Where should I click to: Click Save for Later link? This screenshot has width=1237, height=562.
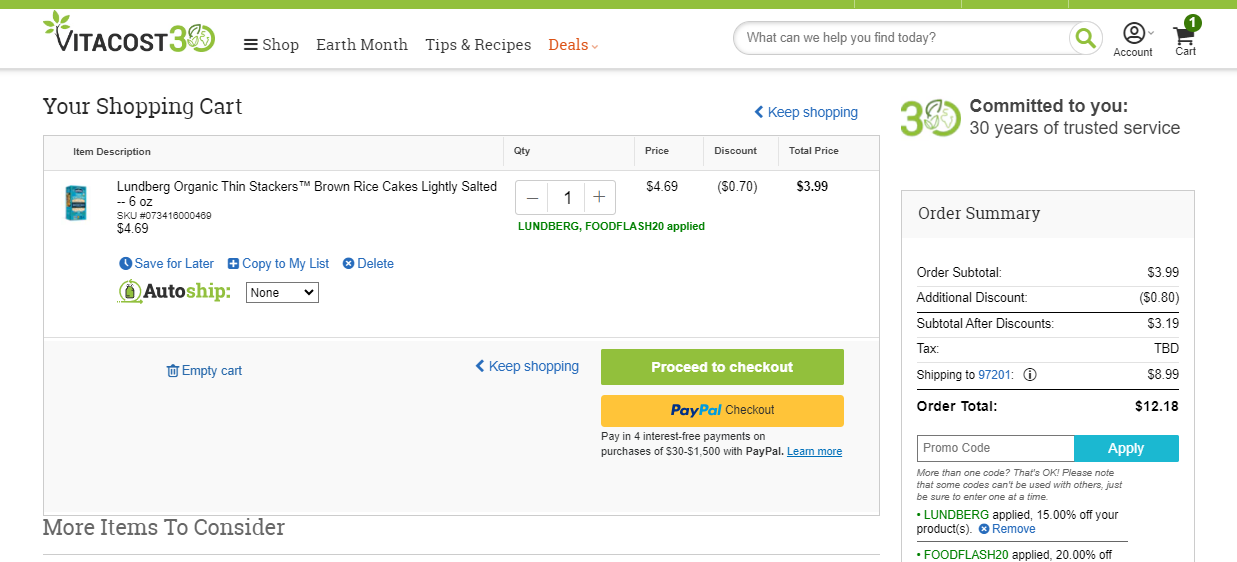click(166, 264)
